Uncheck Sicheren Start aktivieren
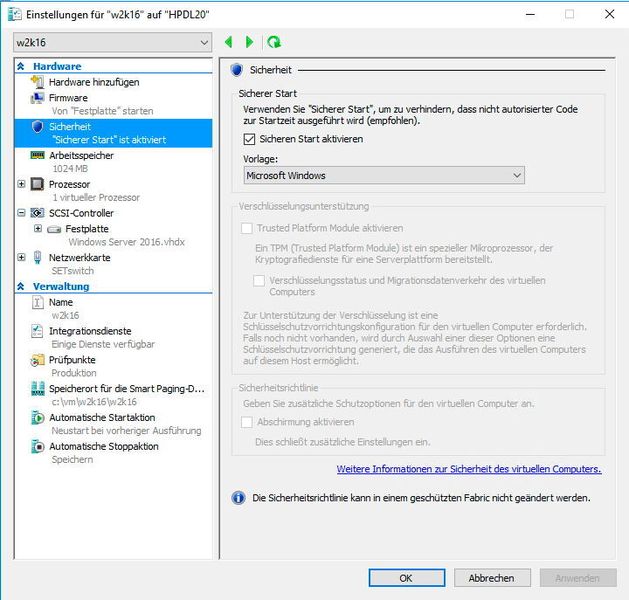Screen dimensions: 629x600 point(249,139)
